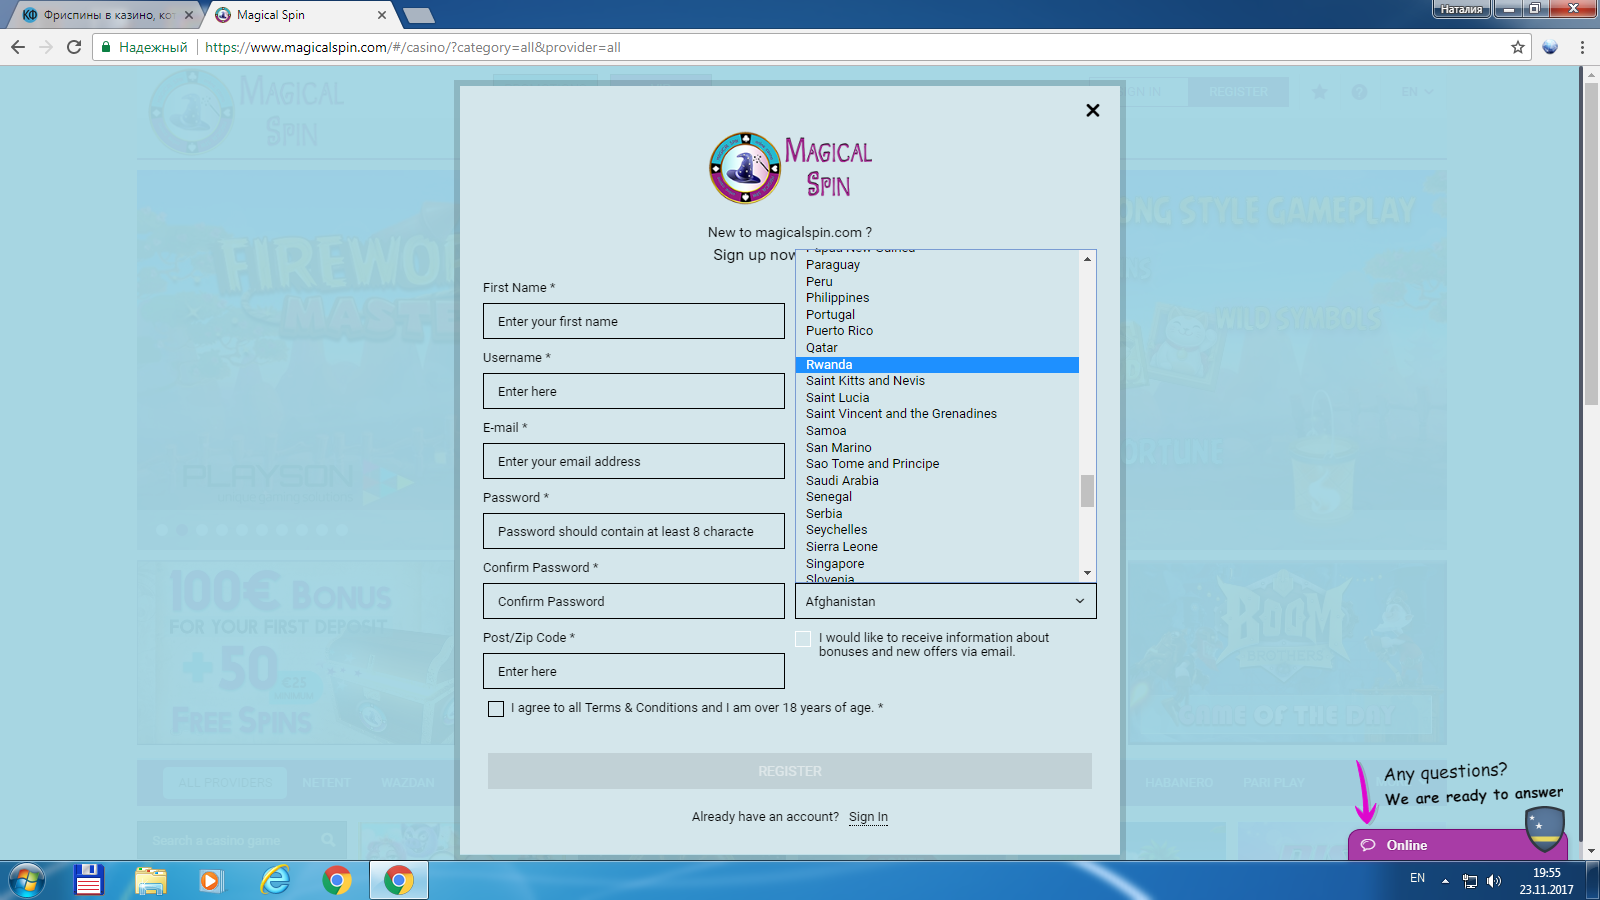
Task: Close the first Russian-titled browser tab
Action: coord(189,15)
